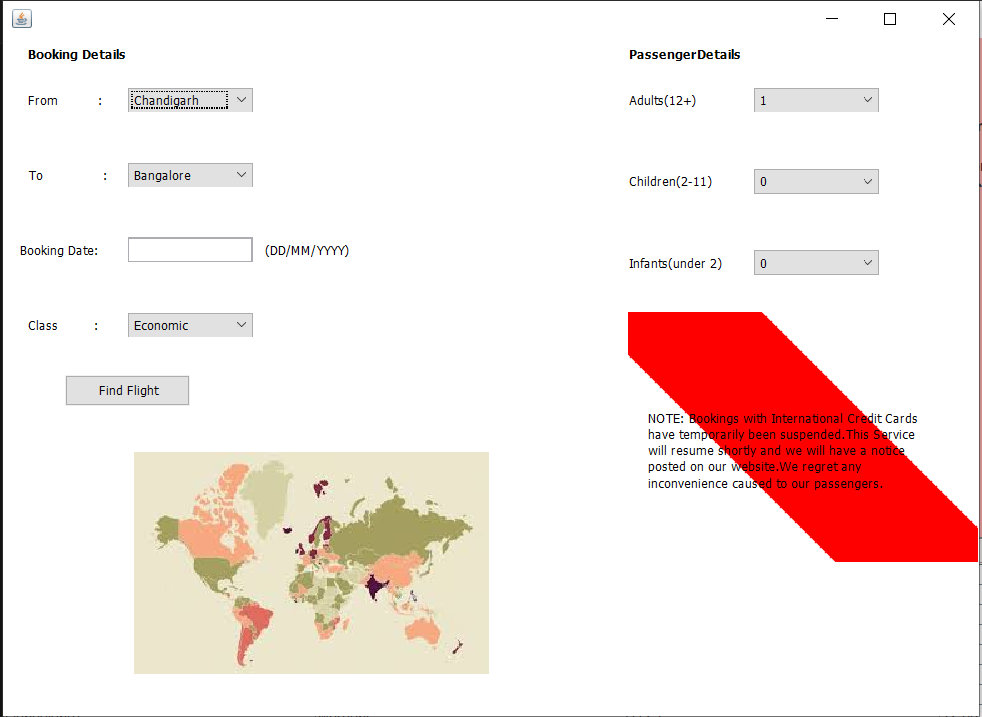Viewport: 982px width, 717px height.
Task: Expand the Children(2-11) count dropdown
Action: (x=810, y=181)
